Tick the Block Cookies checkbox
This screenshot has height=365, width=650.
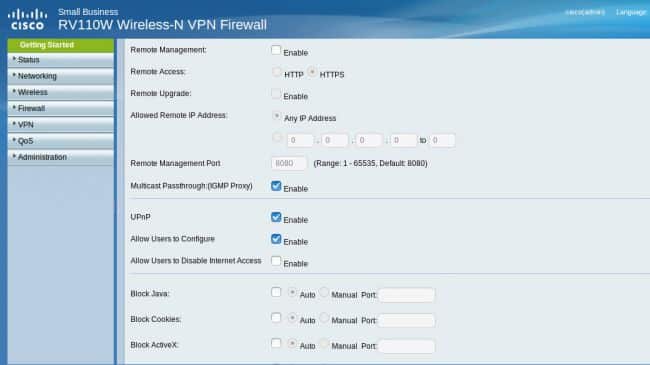pyautogui.click(x=276, y=318)
